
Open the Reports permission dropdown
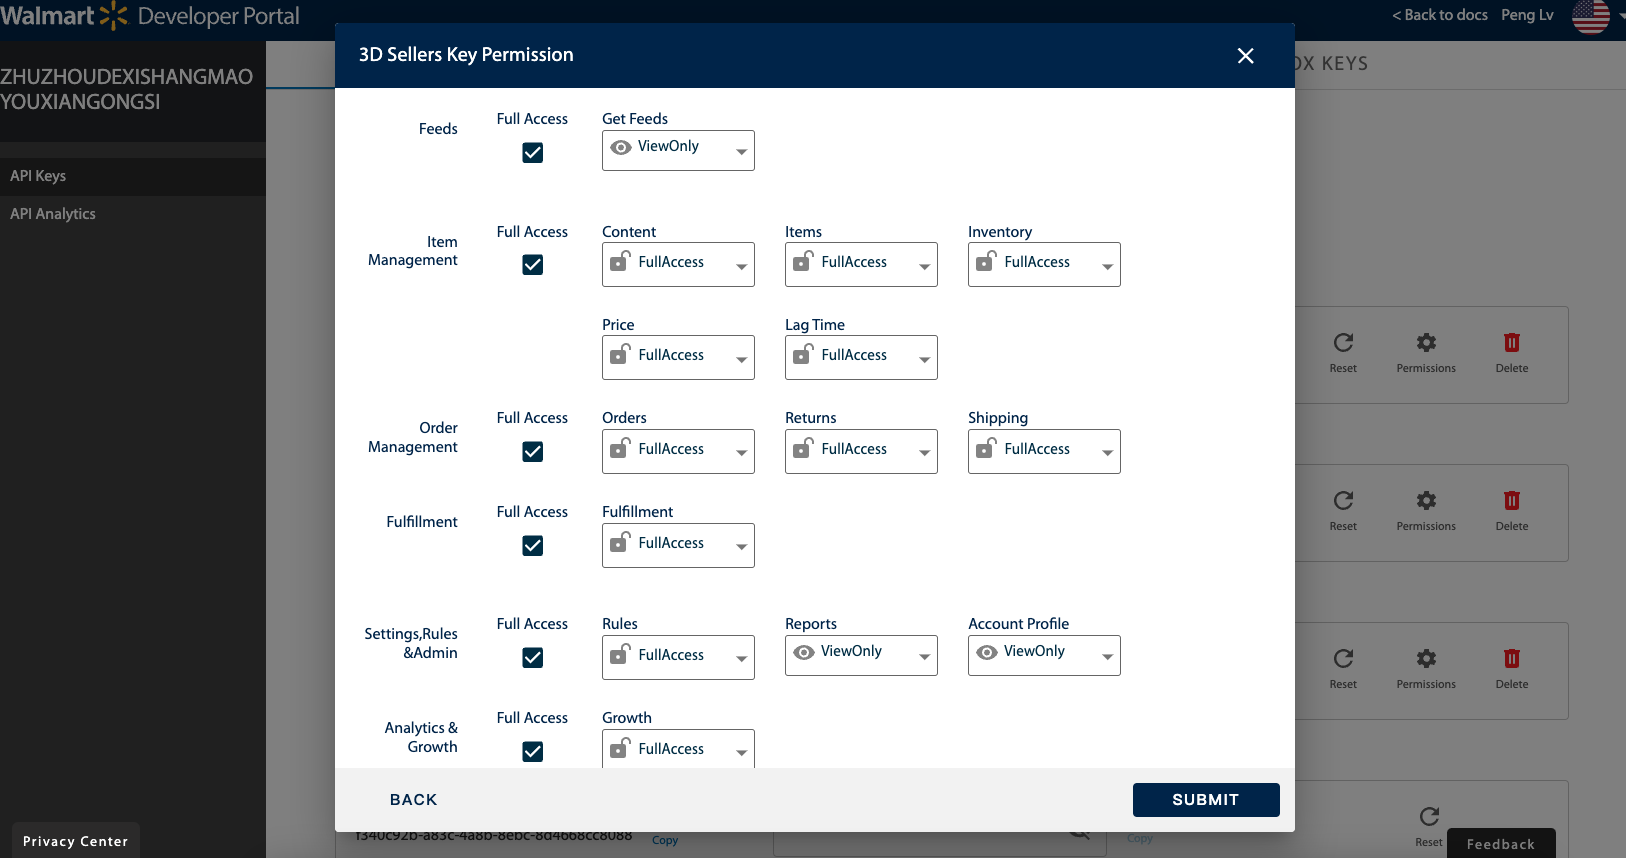pyautogui.click(x=861, y=655)
